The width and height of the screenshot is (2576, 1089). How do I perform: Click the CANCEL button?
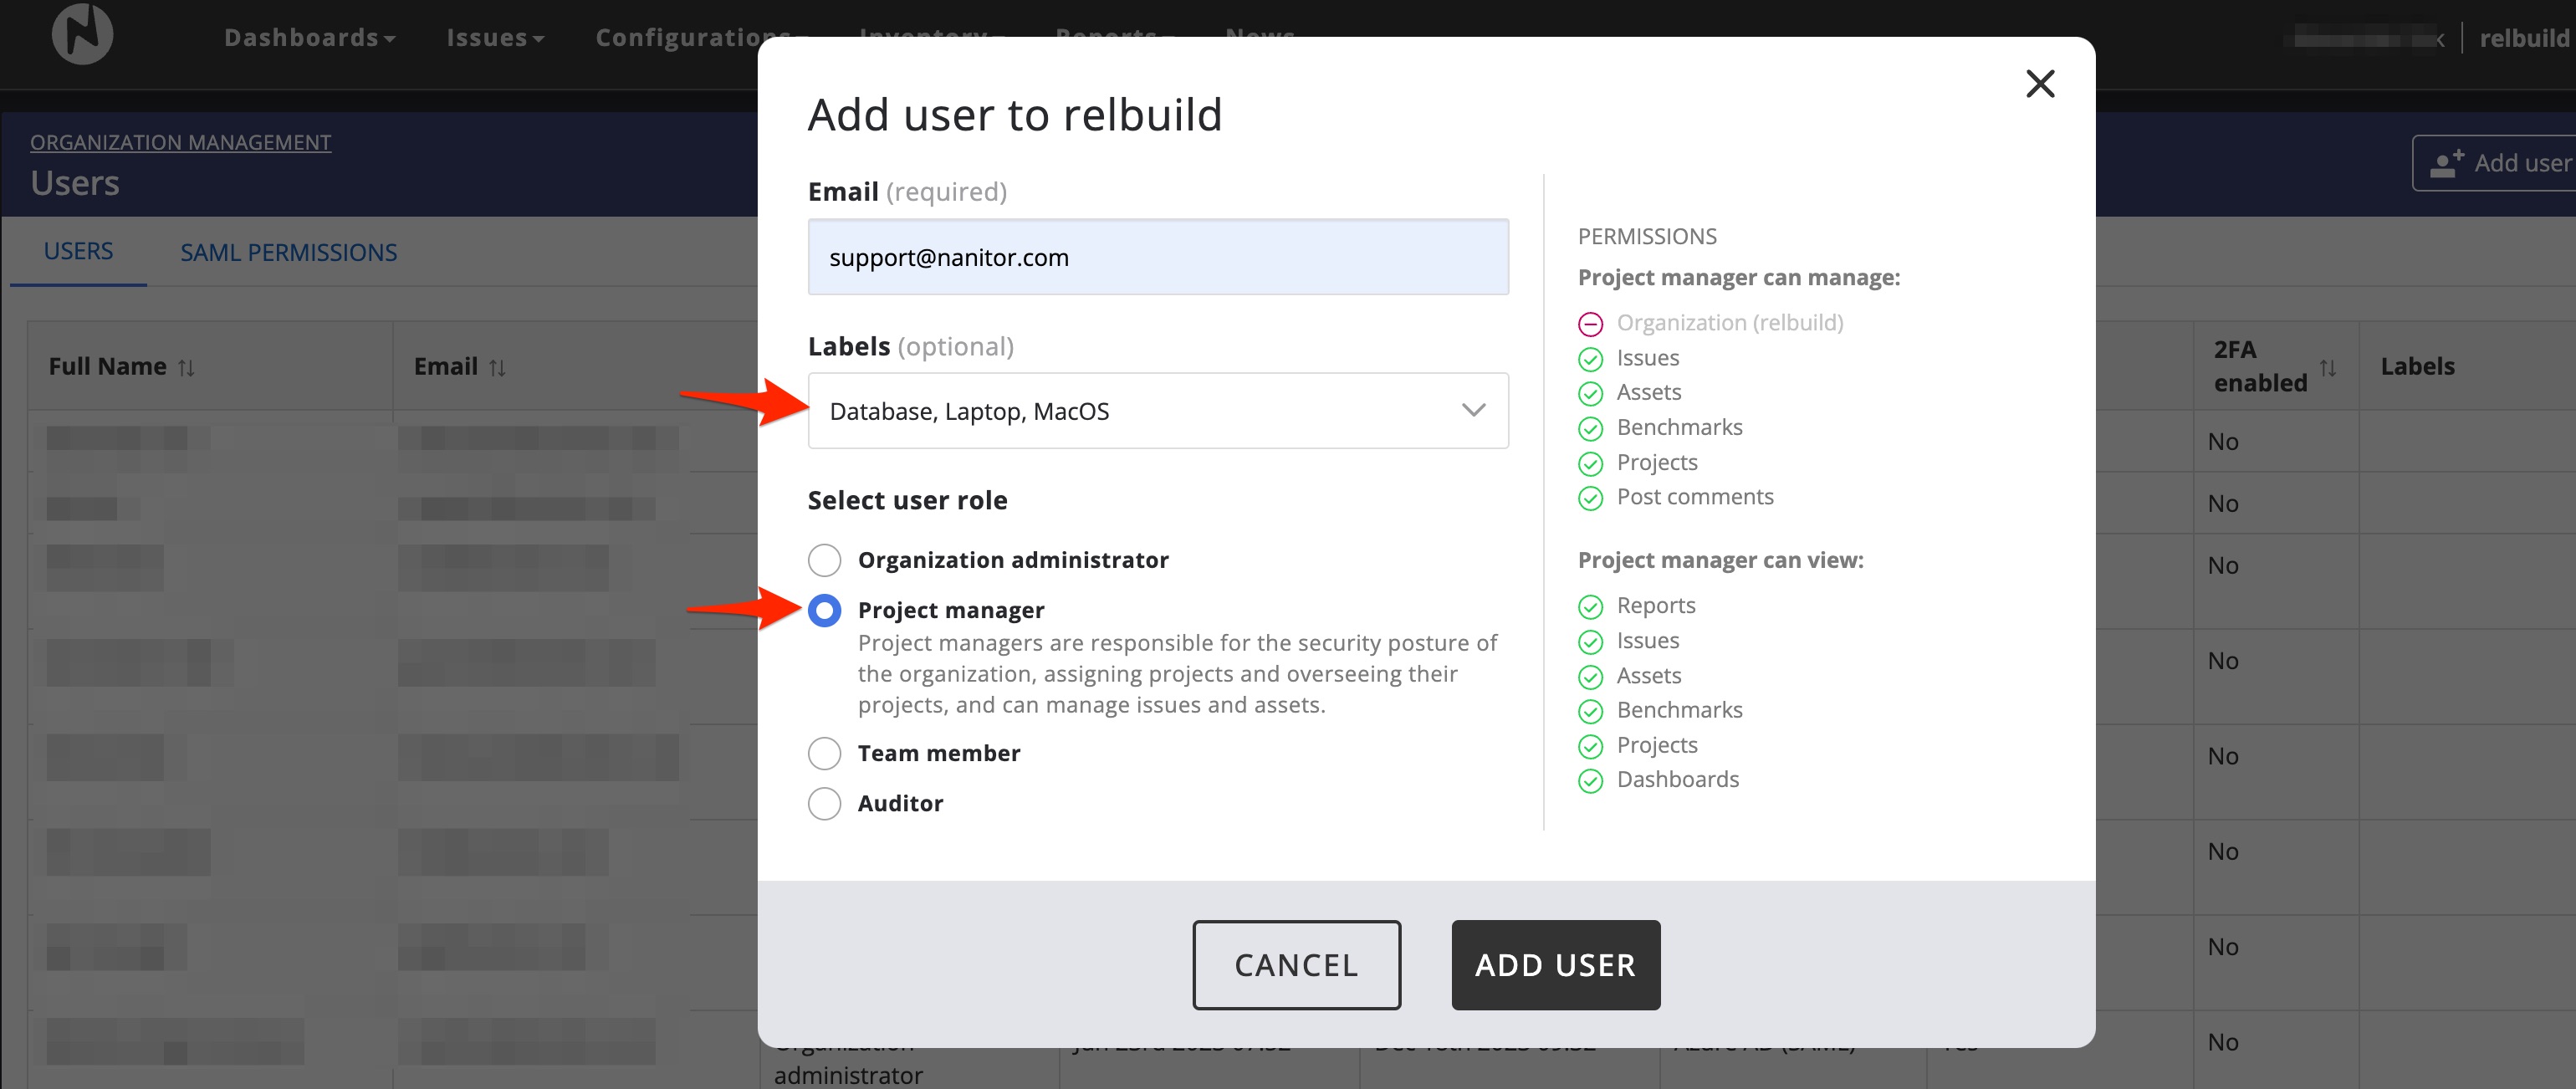click(1296, 964)
